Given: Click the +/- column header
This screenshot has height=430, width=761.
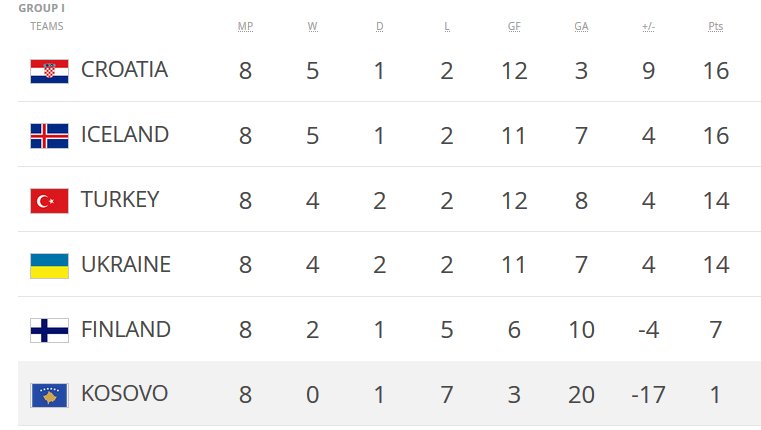Looking at the screenshot, I should [648, 27].
